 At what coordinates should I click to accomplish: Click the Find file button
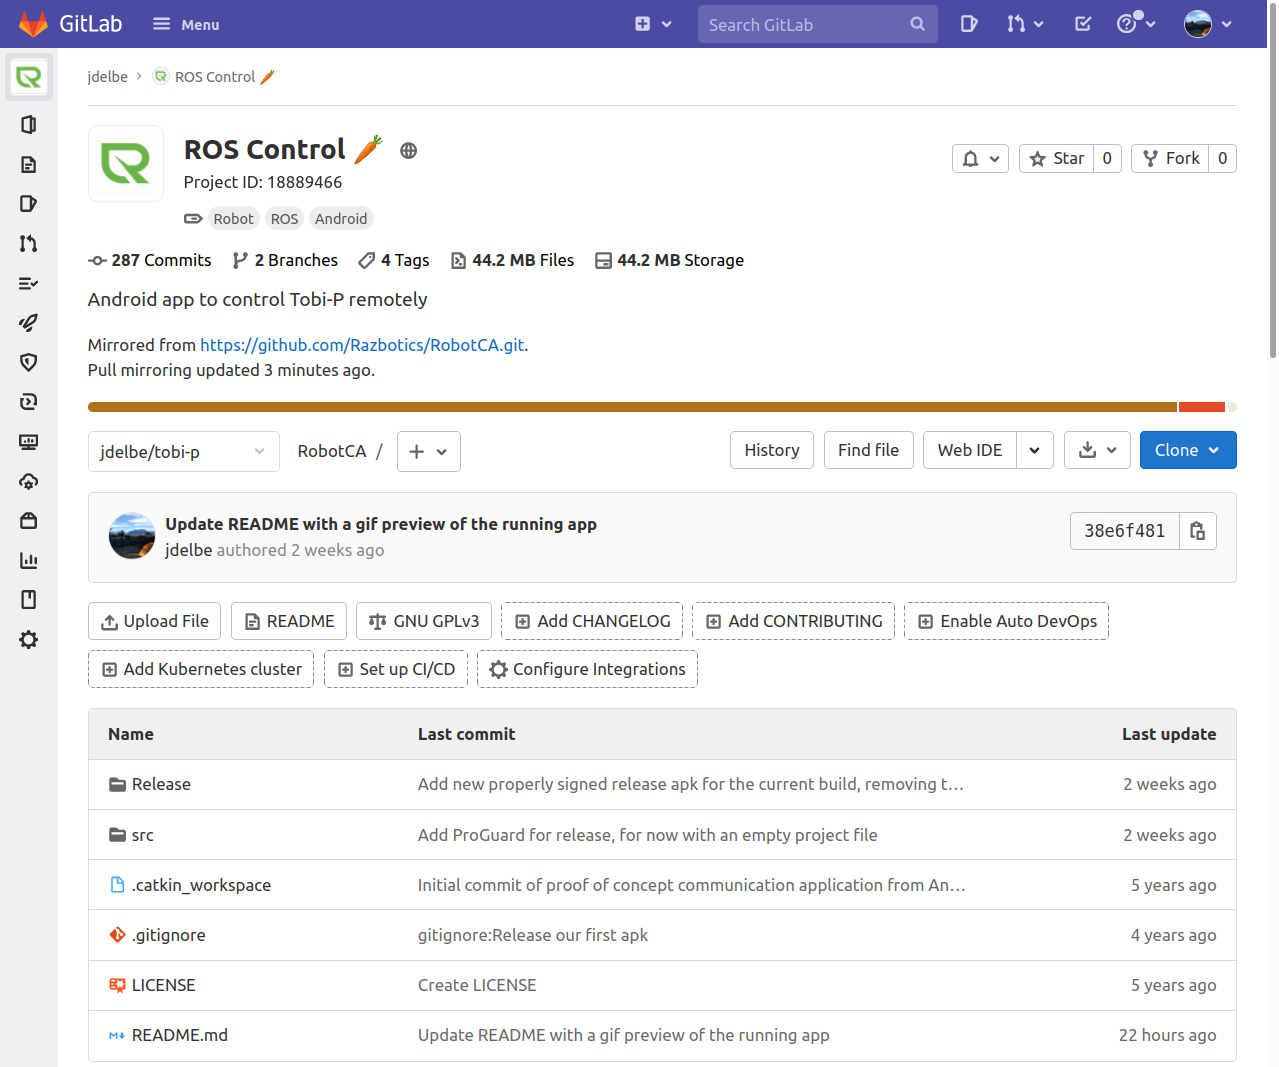coord(868,450)
